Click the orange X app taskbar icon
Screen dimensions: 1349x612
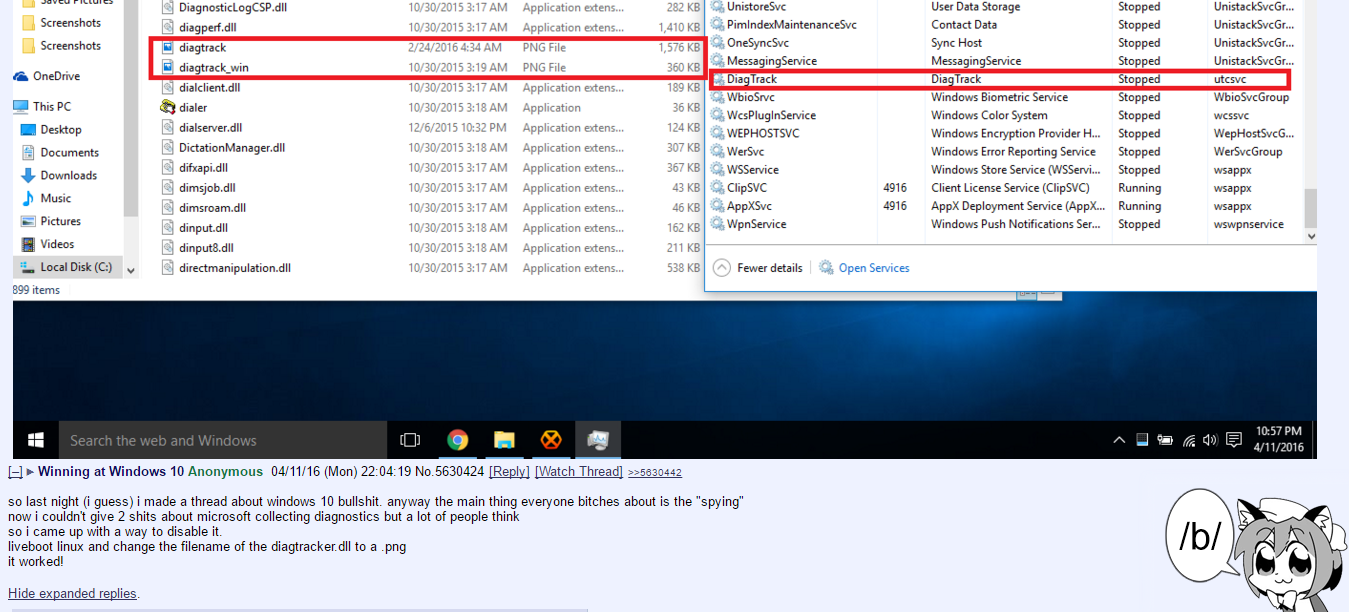click(x=551, y=440)
